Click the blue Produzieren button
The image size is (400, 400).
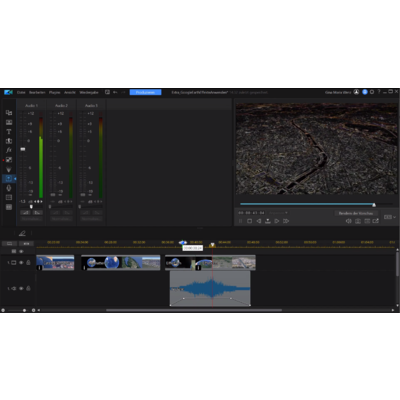[145, 92]
